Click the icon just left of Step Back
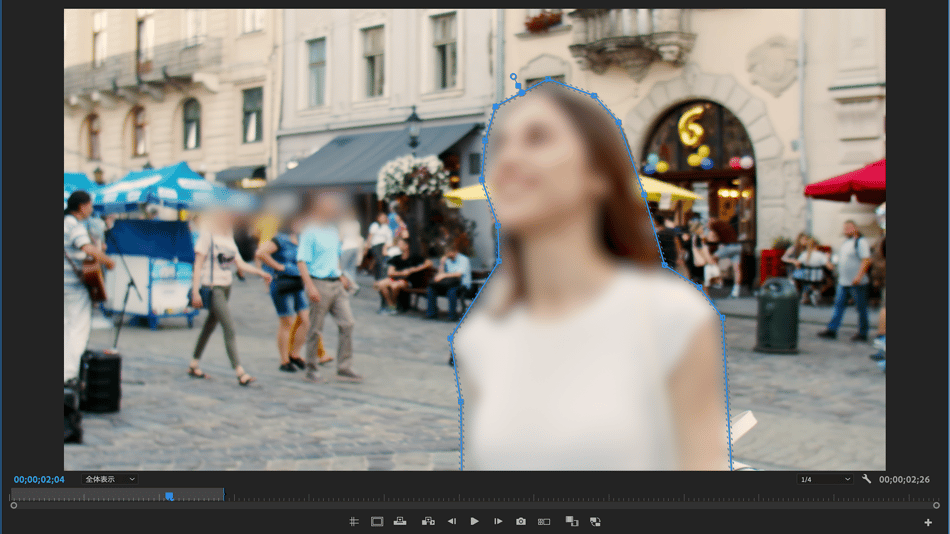Viewport: 950px width, 534px height. point(428,521)
